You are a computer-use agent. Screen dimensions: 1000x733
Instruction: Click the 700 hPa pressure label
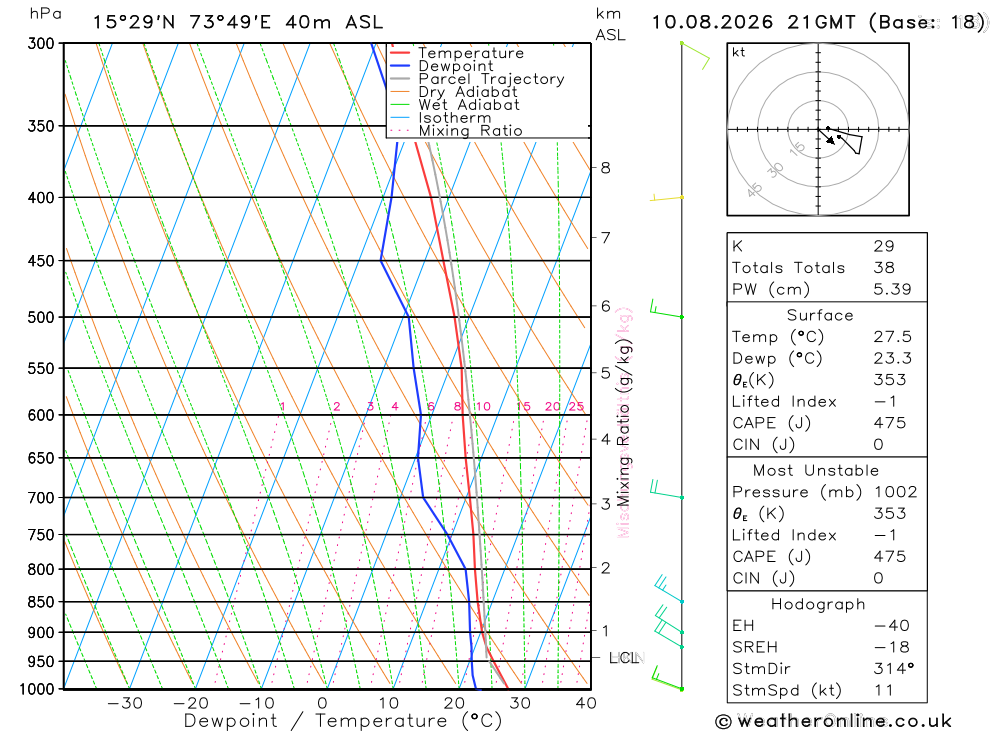[41, 498]
